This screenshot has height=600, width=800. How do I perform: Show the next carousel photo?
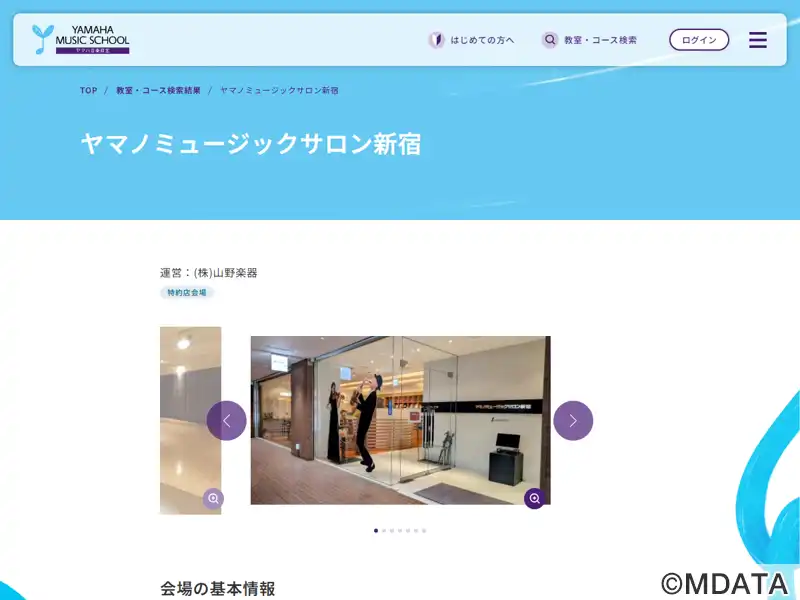click(573, 420)
